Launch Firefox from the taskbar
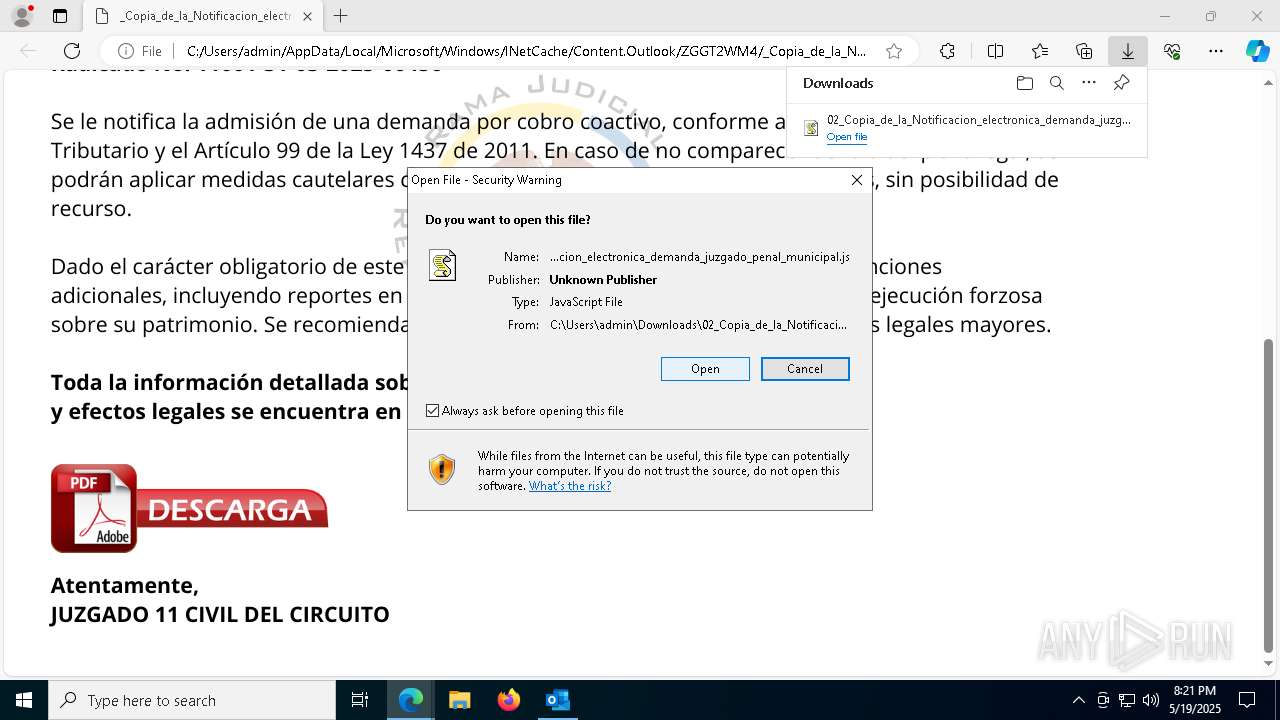1280x720 pixels. point(508,700)
